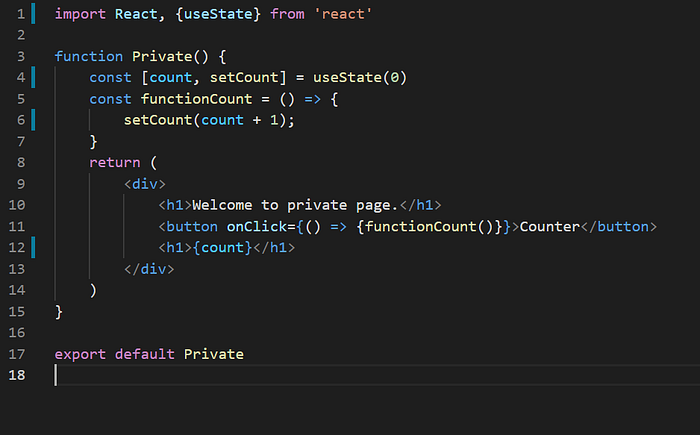Click the 'return' keyword

point(115,163)
